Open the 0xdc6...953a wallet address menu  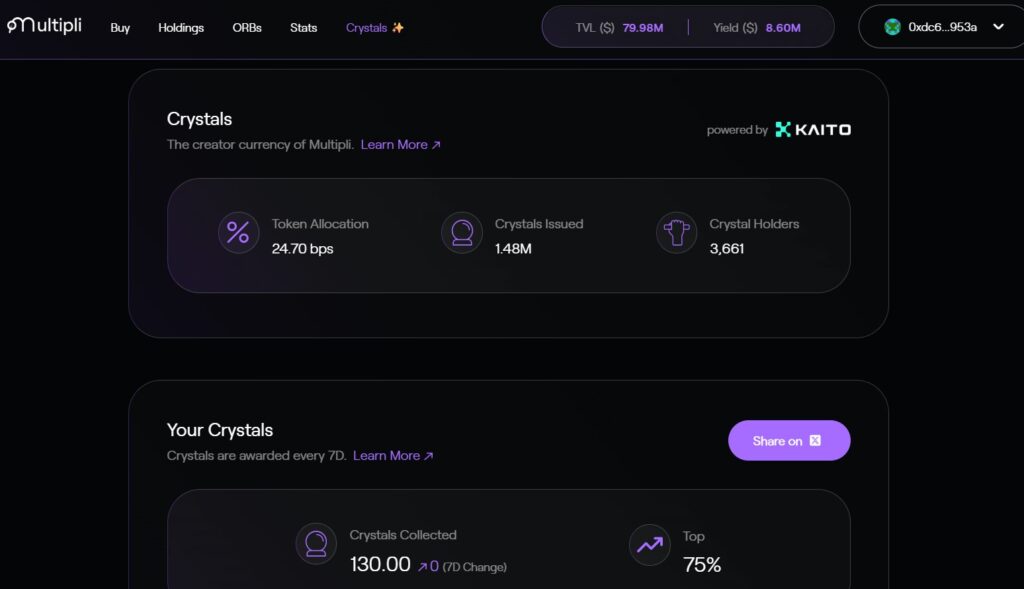pyautogui.click(x=942, y=27)
